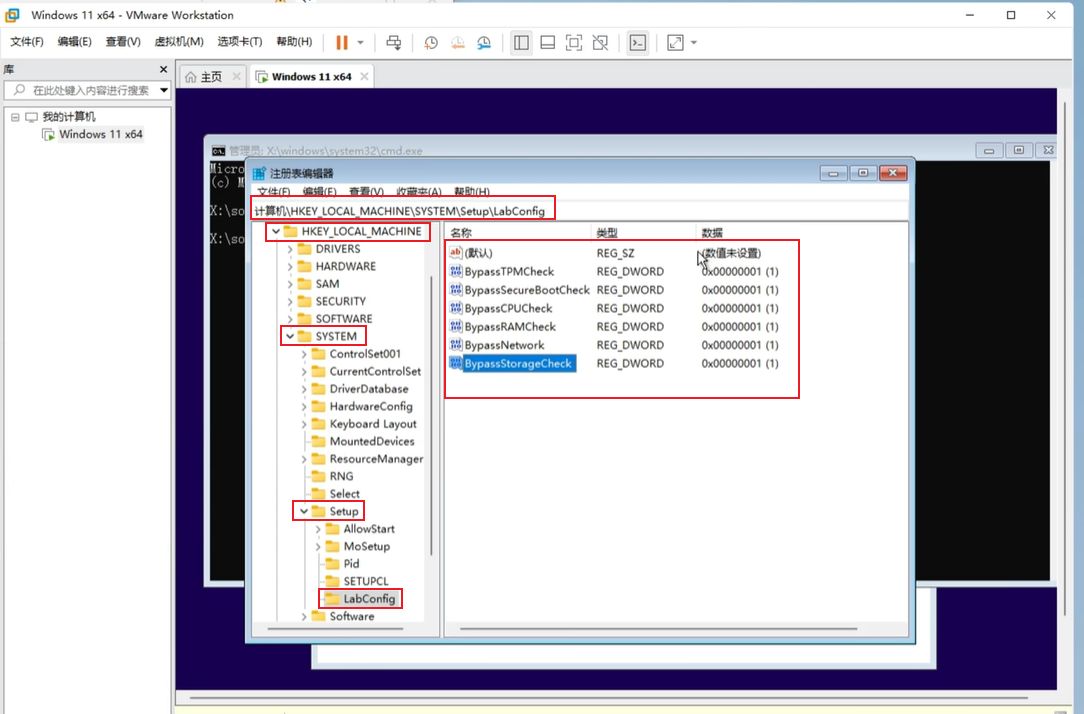The height and width of the screenshot is (714, 1084).
Task: Toggle Unity mode icon in toolbar
Action: point(600,42)
